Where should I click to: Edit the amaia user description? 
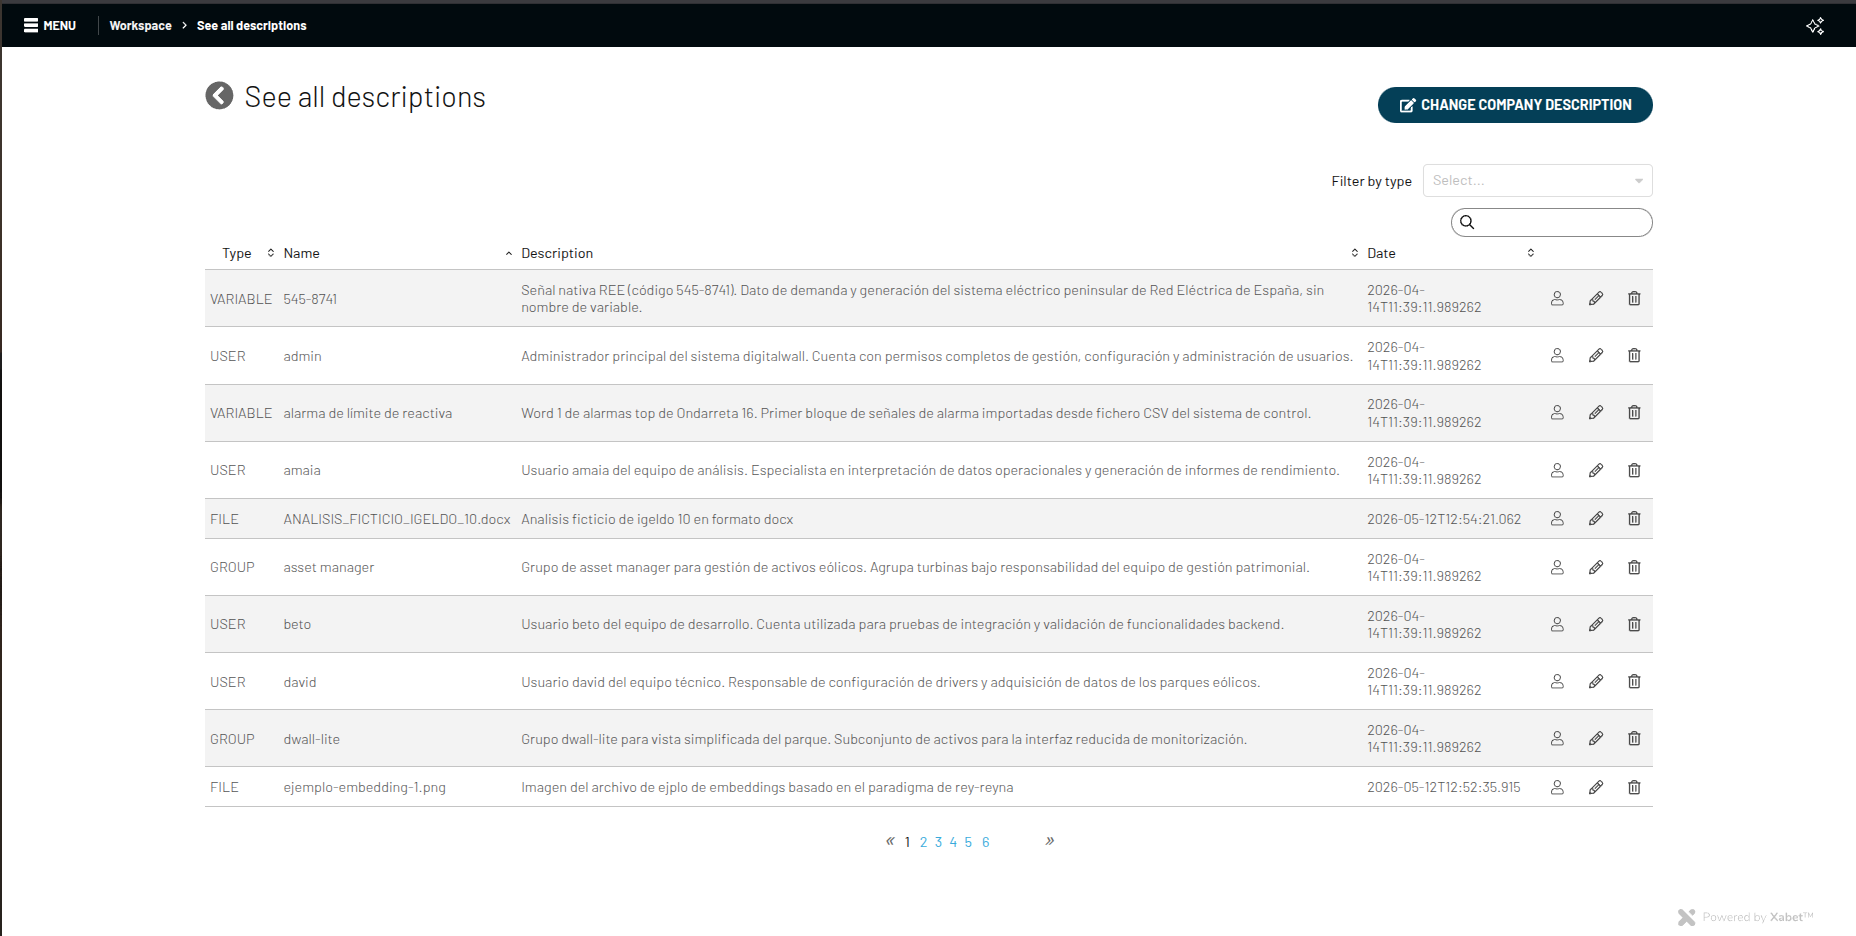(x=1596, y=470)
